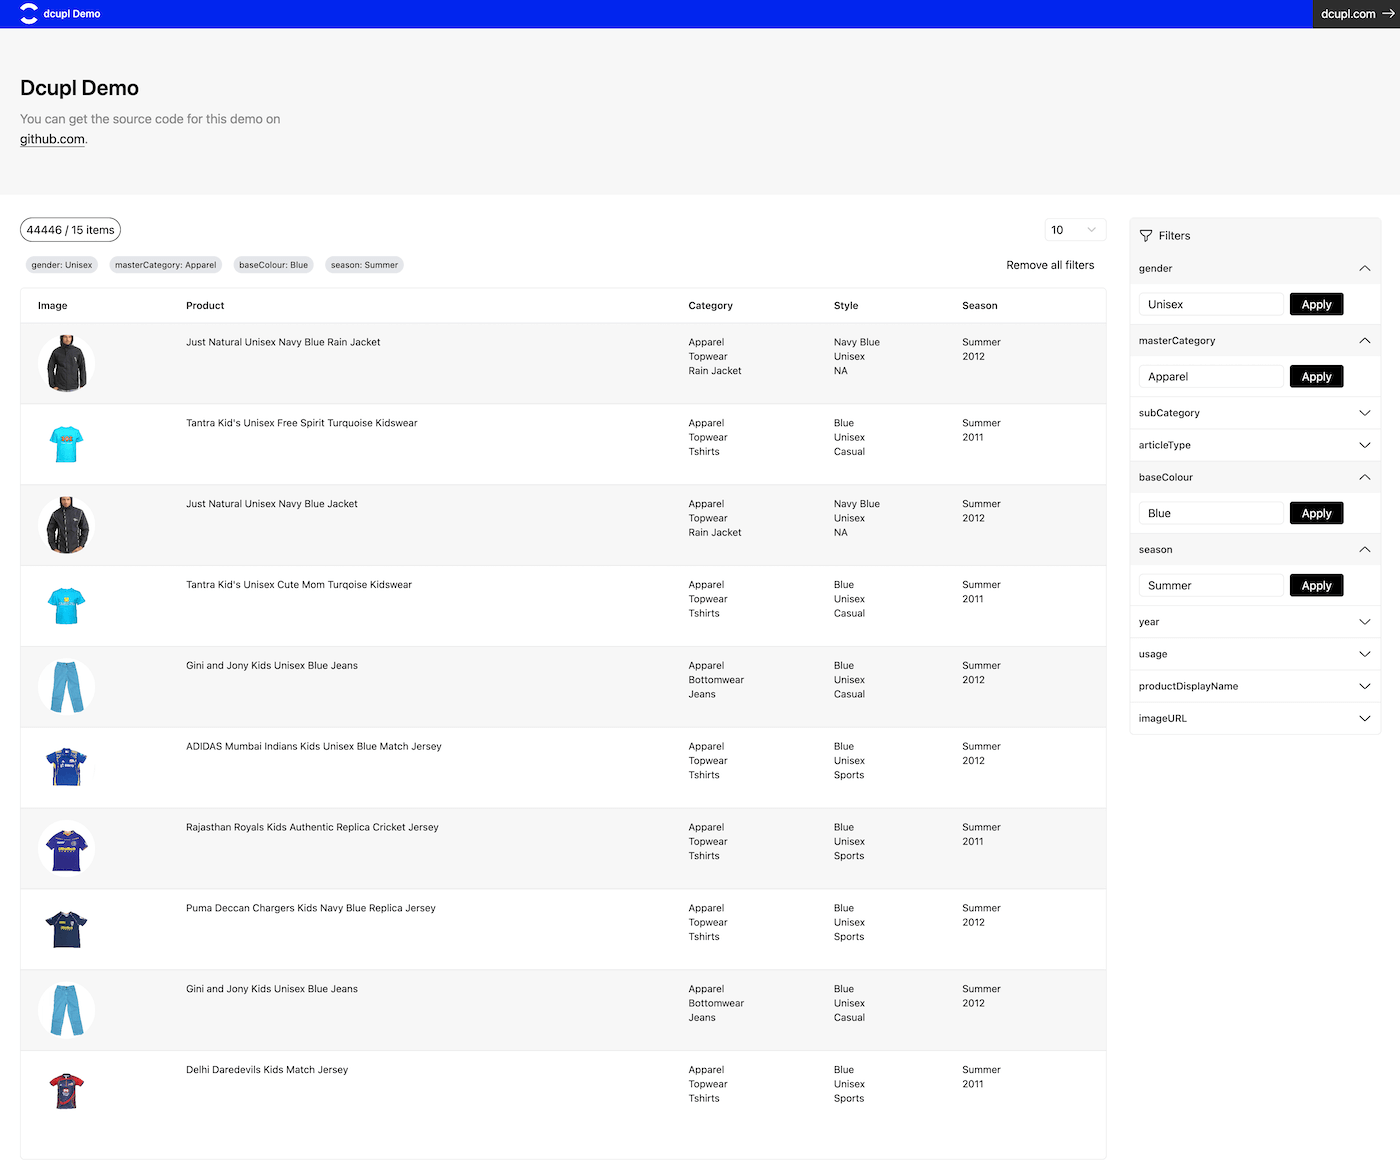Click Free Spirit Turquoise Kidswear thumbnail
The image size is (1400, 1169).
point(67,444)
